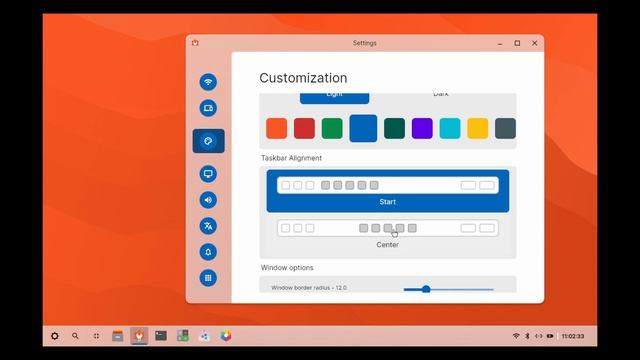Image resolution: width=640 pixels, height=360 pixels.
Task: Pick the selected blue accent color
Action: coord(363,129)
